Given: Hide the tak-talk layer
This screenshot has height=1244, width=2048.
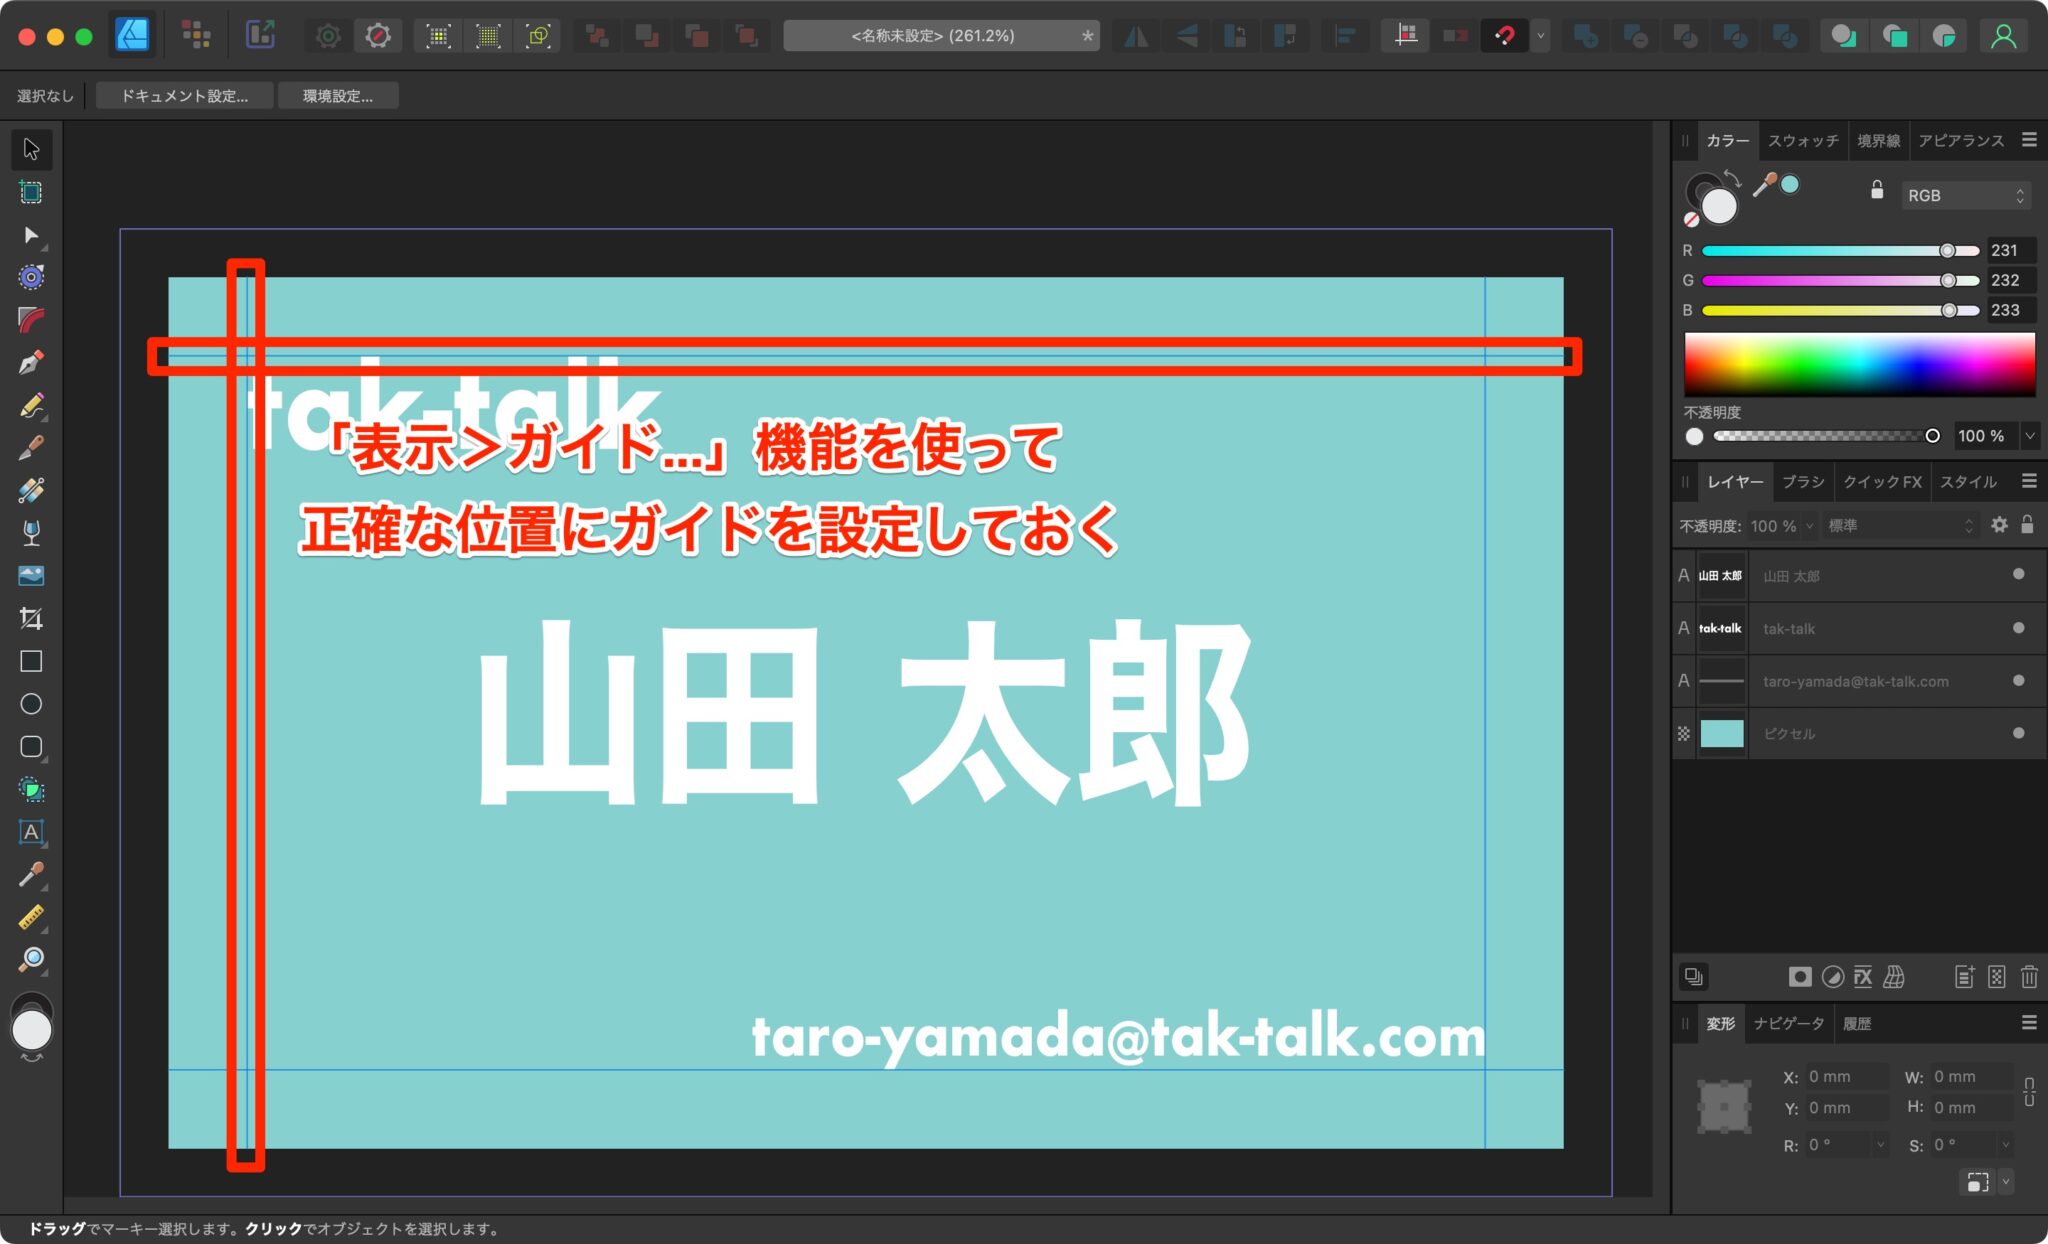Looking at the screenshot, I should pos(2018,628).
